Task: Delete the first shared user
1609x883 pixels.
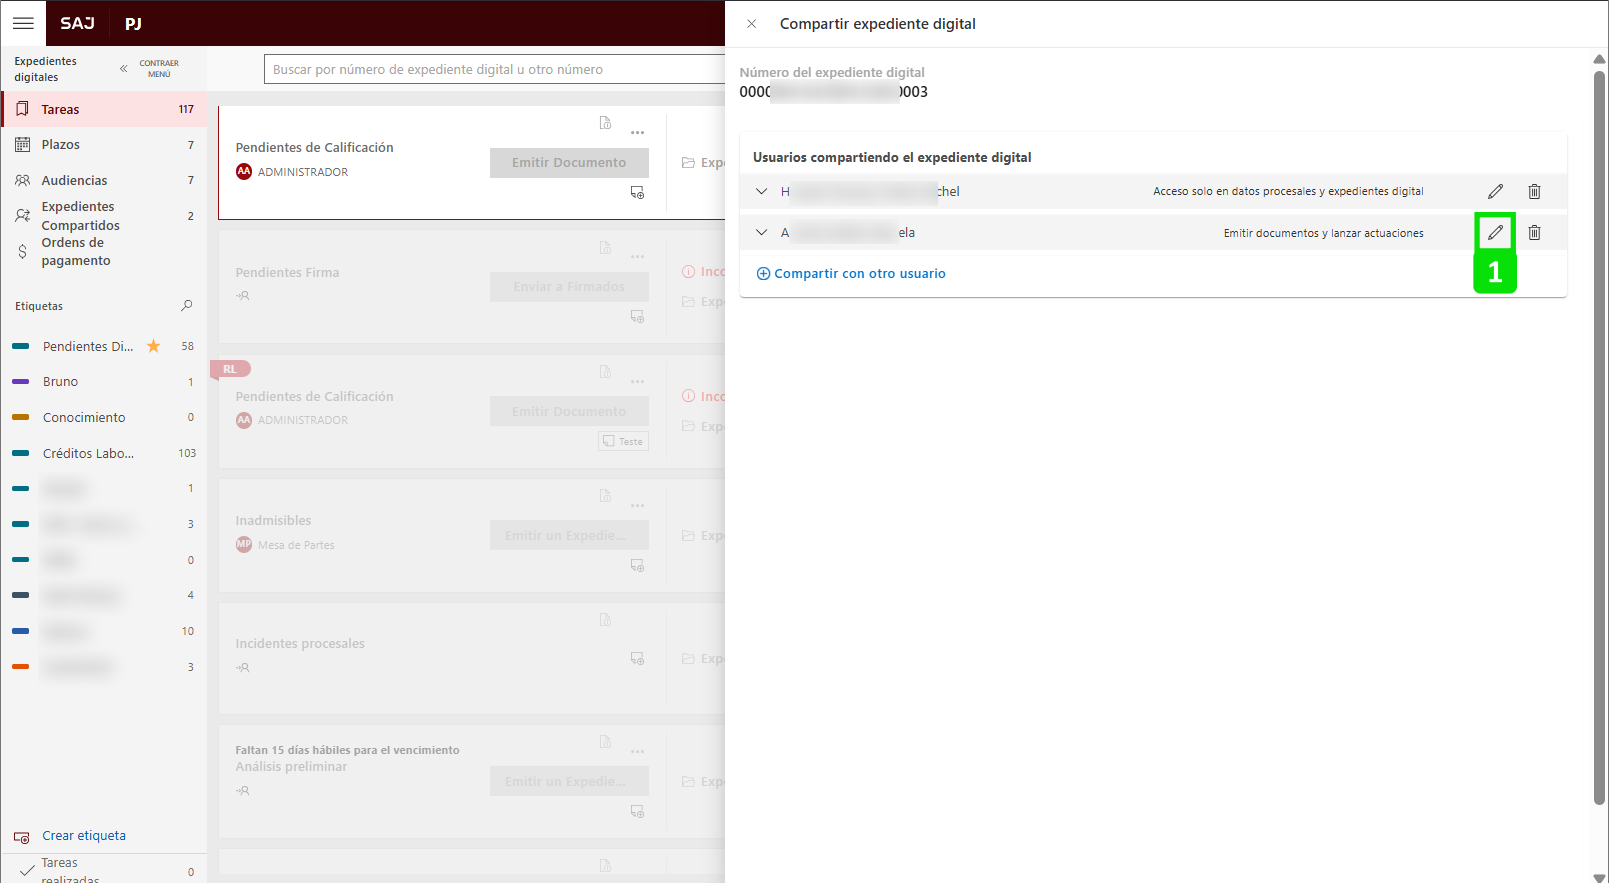Action: point(1534,191)
